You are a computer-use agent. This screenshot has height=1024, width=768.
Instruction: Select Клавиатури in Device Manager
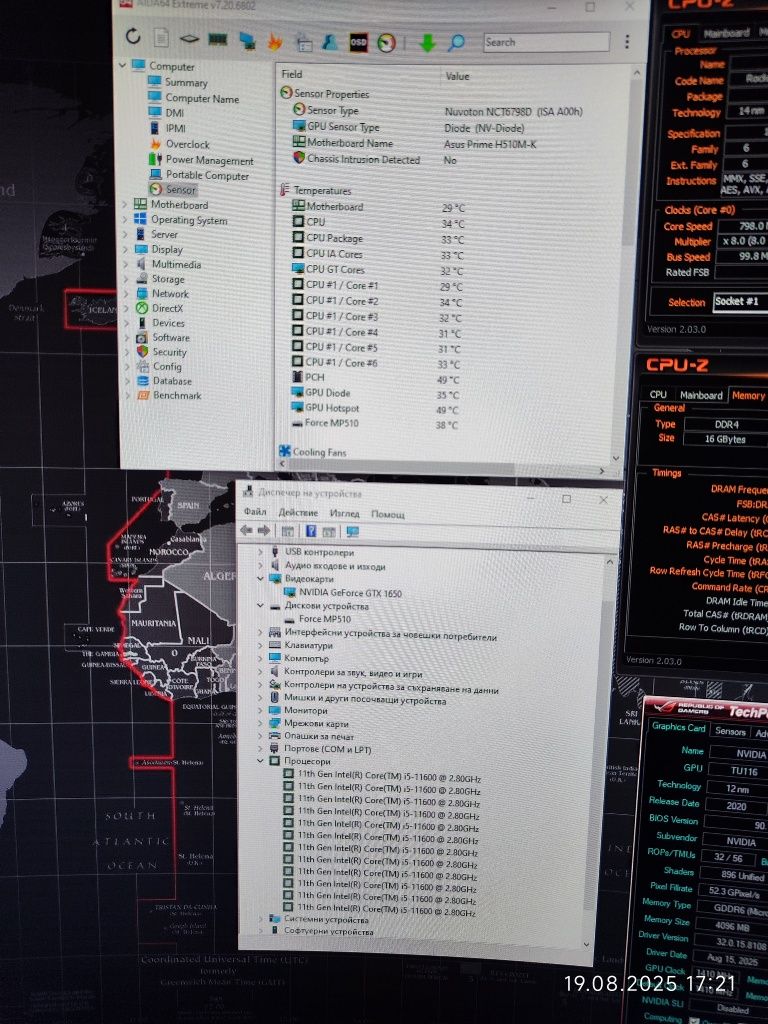(308, 645)
